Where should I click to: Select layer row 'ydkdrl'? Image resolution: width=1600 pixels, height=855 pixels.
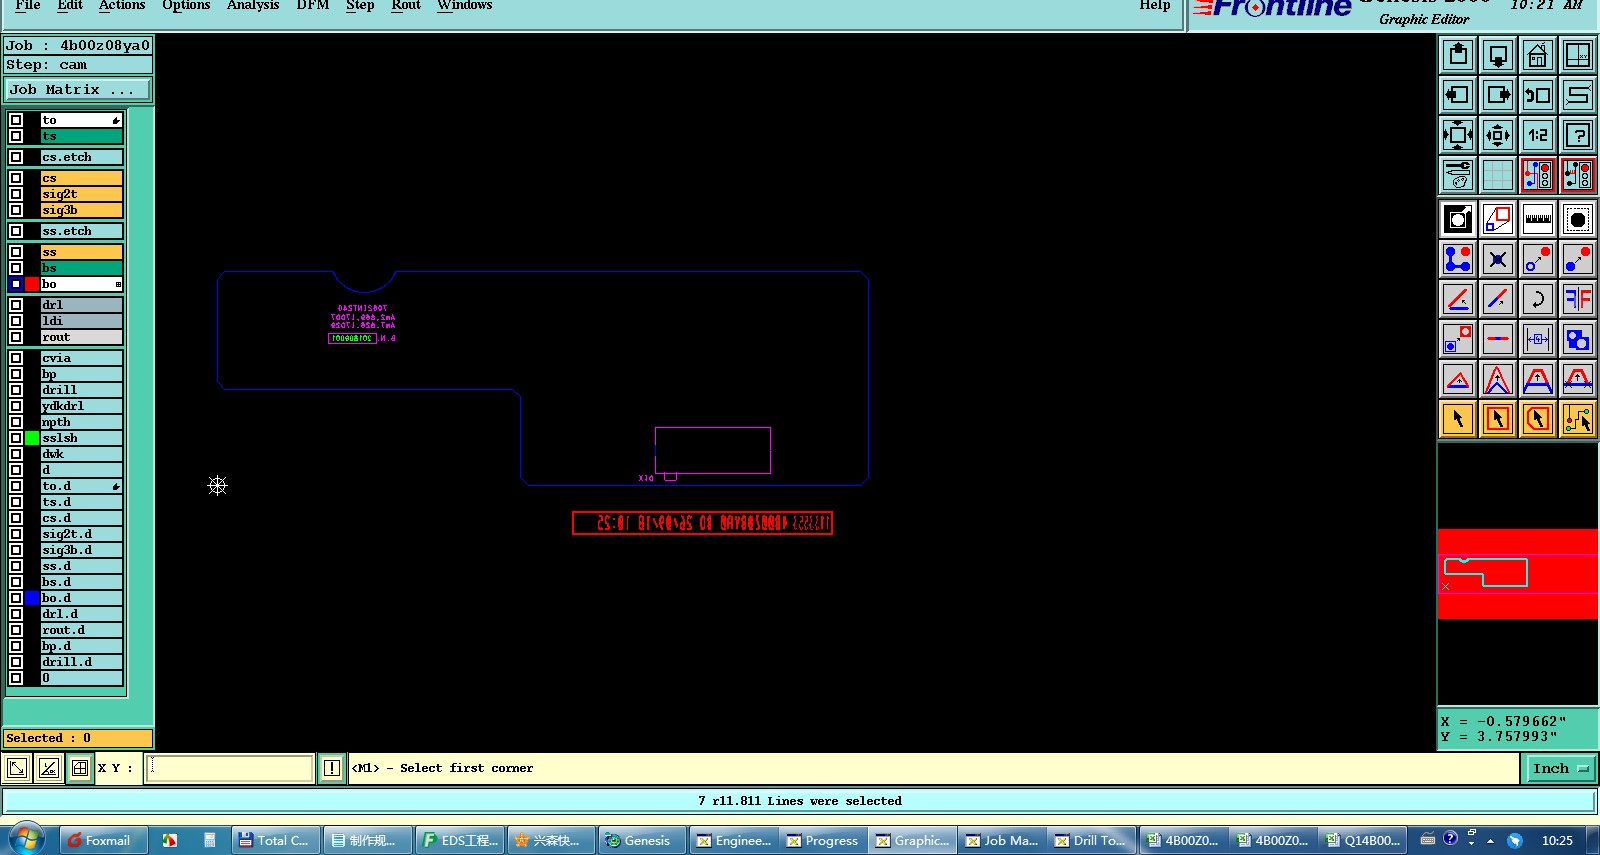tap(81, 406)
